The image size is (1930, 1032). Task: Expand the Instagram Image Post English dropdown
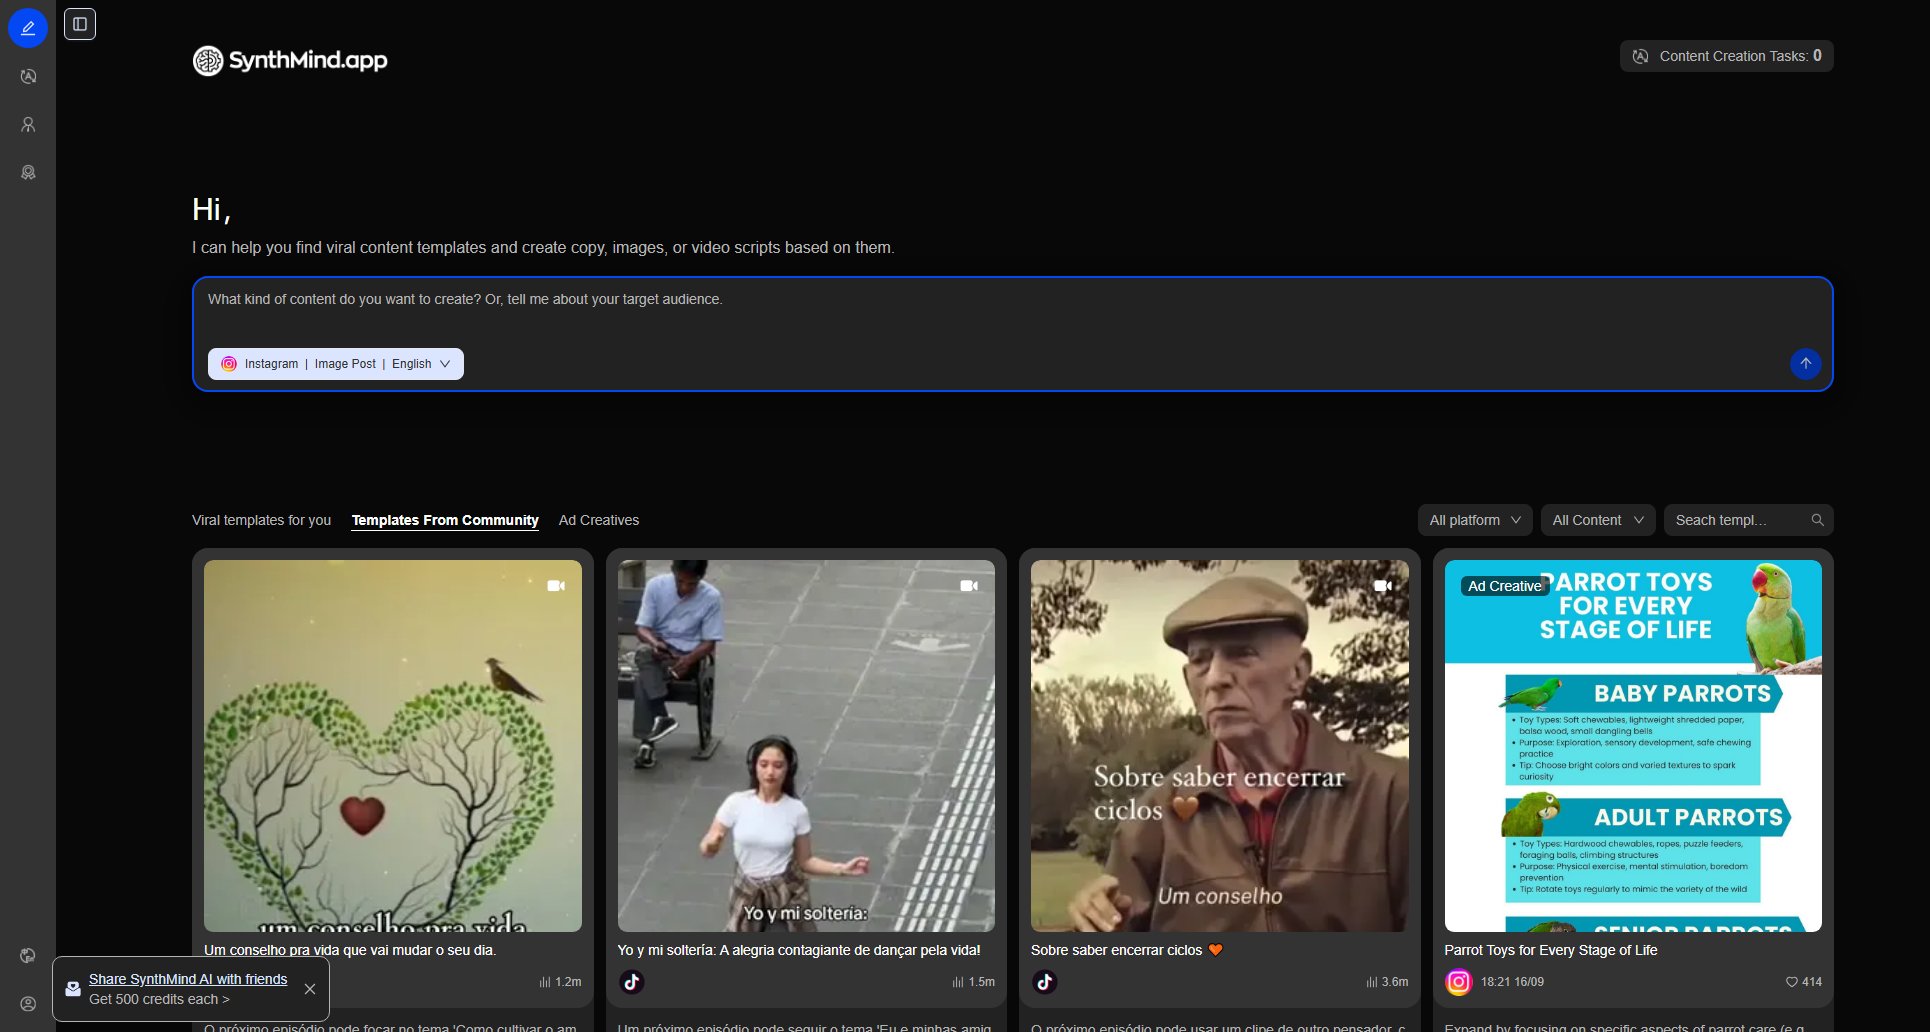(336, 364)
